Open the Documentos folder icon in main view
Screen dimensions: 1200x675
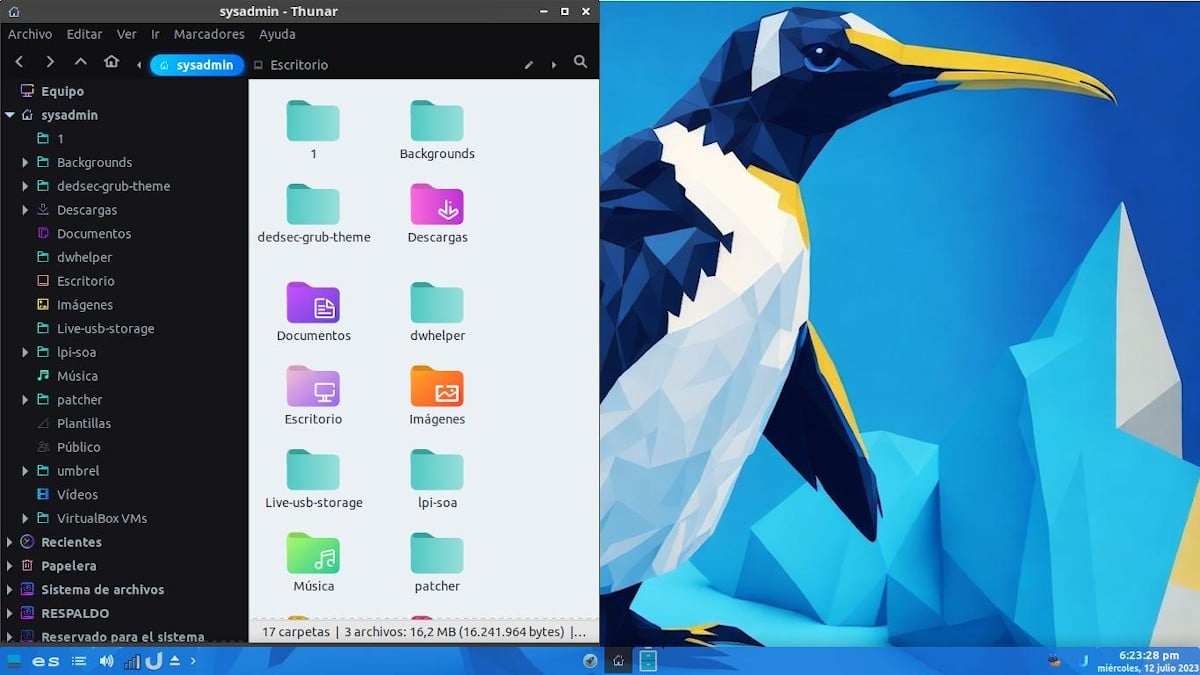point(313,304)
